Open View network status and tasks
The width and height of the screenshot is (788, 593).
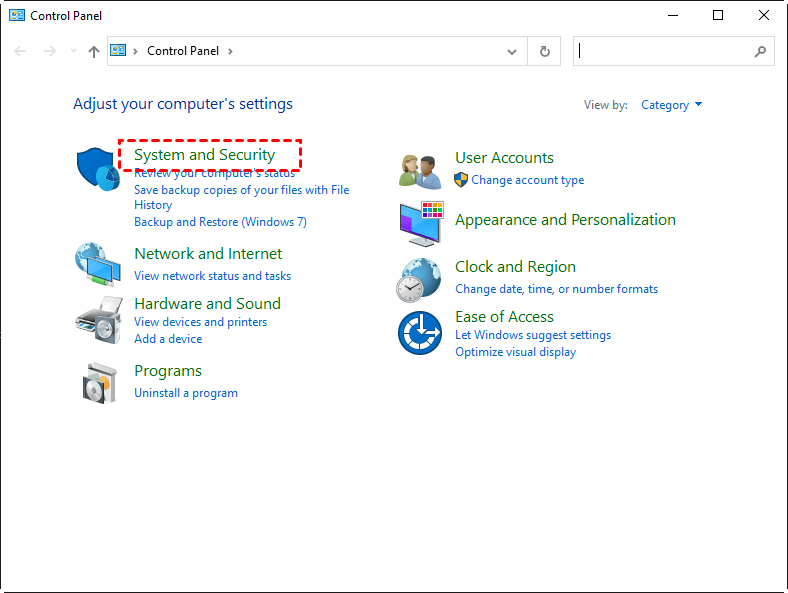pyautogui.click(x=212, y=276)
